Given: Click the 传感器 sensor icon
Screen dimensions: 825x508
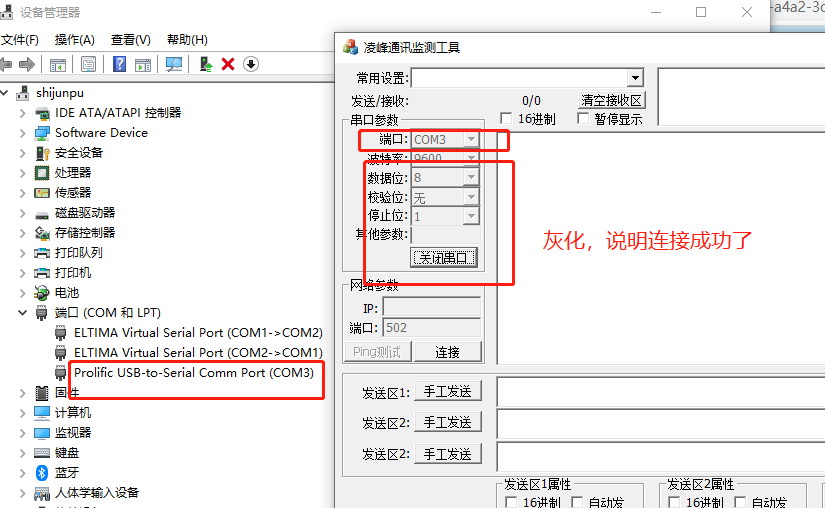Looking at the screenshot, I should click(x=42, y=193).
